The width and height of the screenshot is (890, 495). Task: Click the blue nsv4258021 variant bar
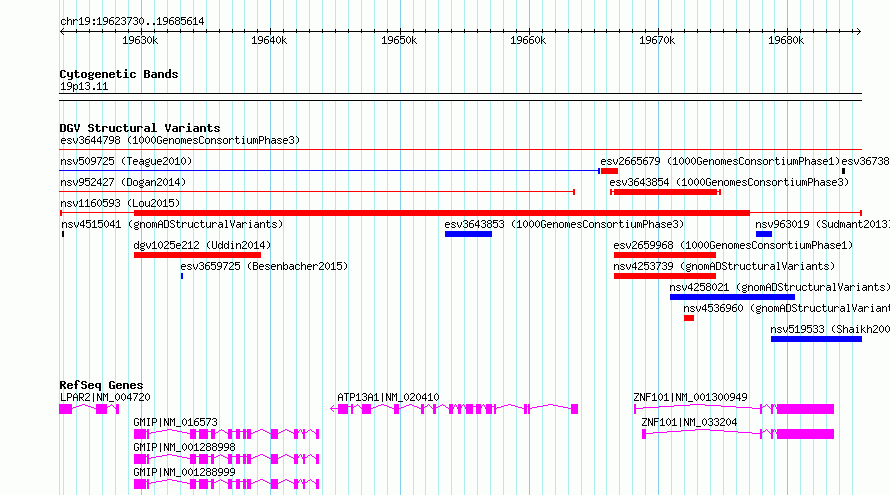(732, 297)
